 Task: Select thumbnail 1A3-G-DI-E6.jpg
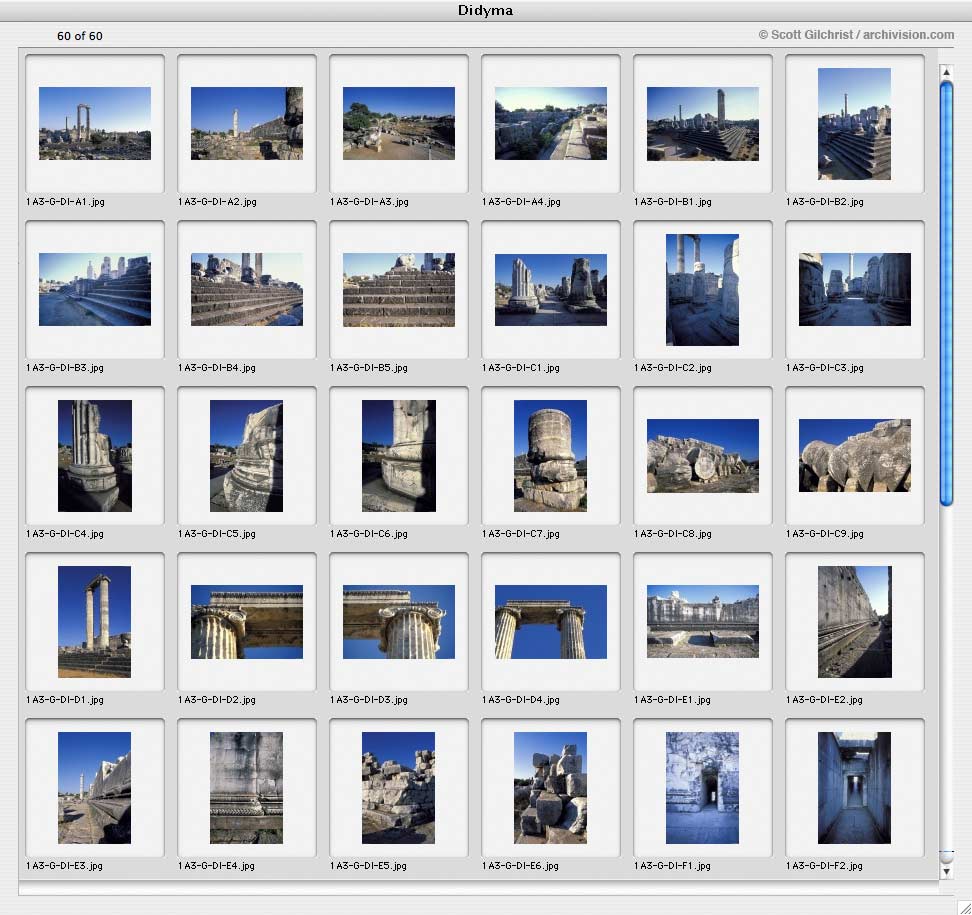coord(550,788)
